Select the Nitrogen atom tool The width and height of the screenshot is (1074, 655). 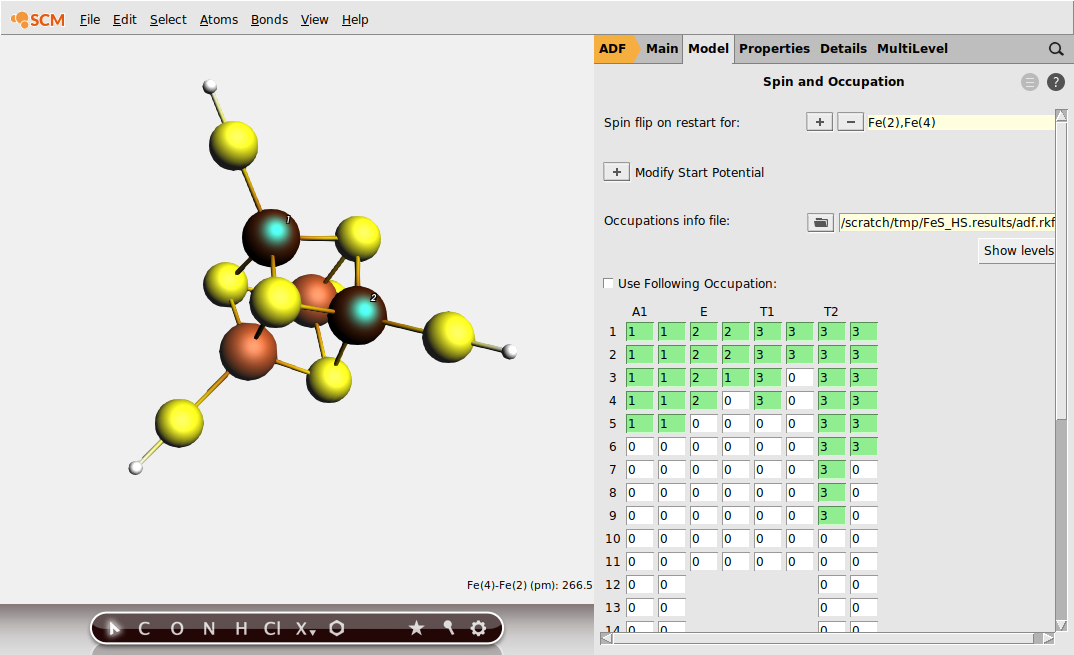[x=207, y=628]
